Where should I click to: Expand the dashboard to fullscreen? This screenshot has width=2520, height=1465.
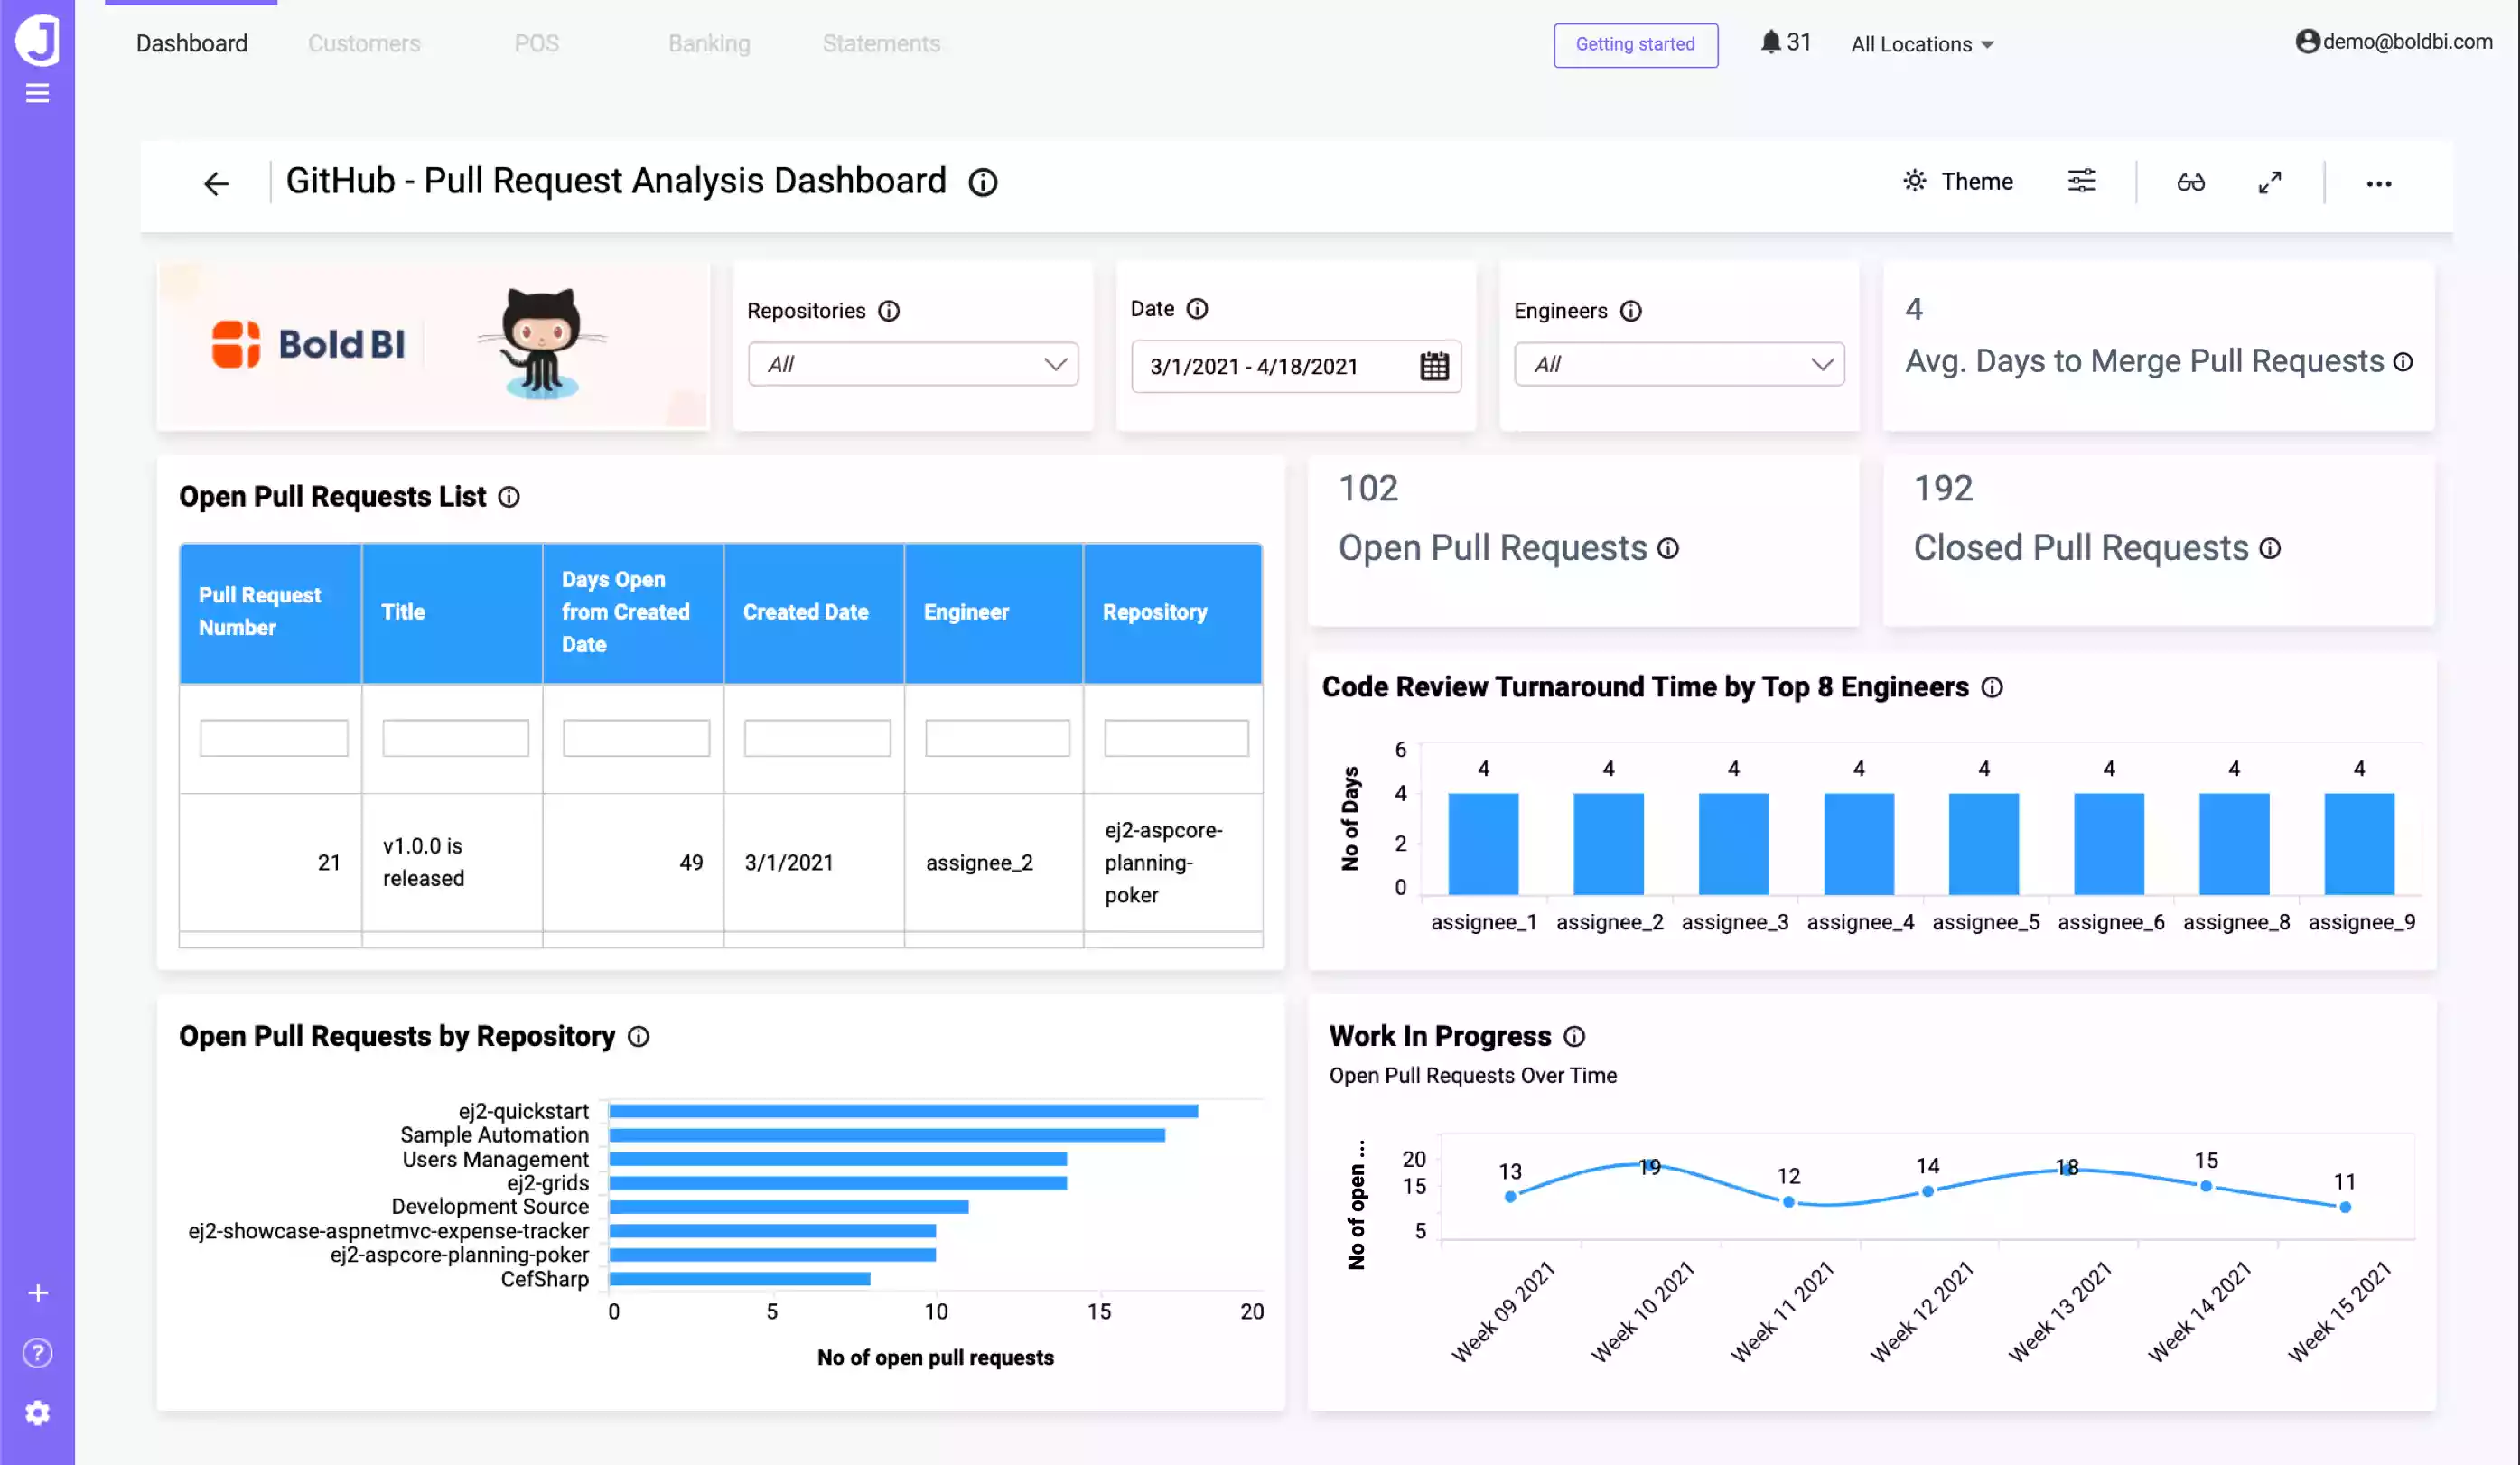[2269, 182]
